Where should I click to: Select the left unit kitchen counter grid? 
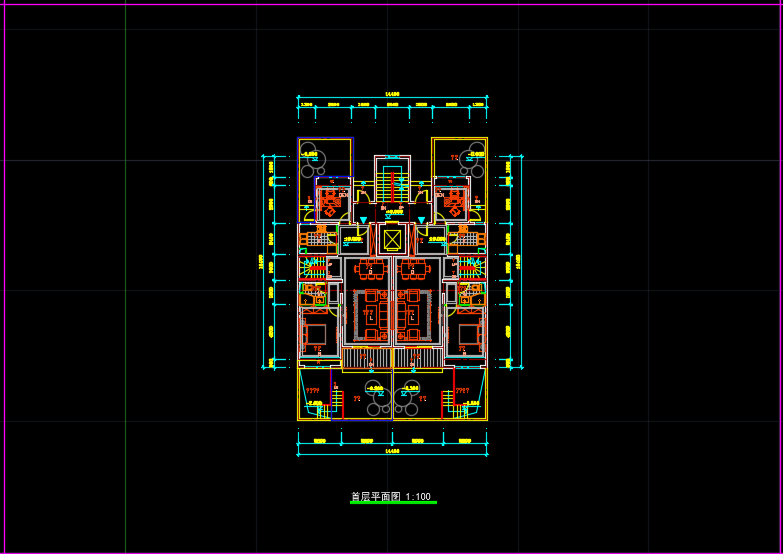pyautogui.click(x=316, y=239)
